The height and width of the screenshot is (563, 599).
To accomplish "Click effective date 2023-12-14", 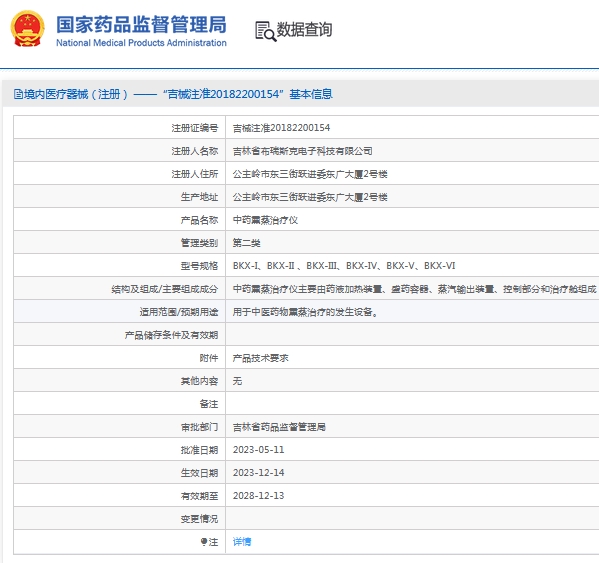I will point(259,473).
